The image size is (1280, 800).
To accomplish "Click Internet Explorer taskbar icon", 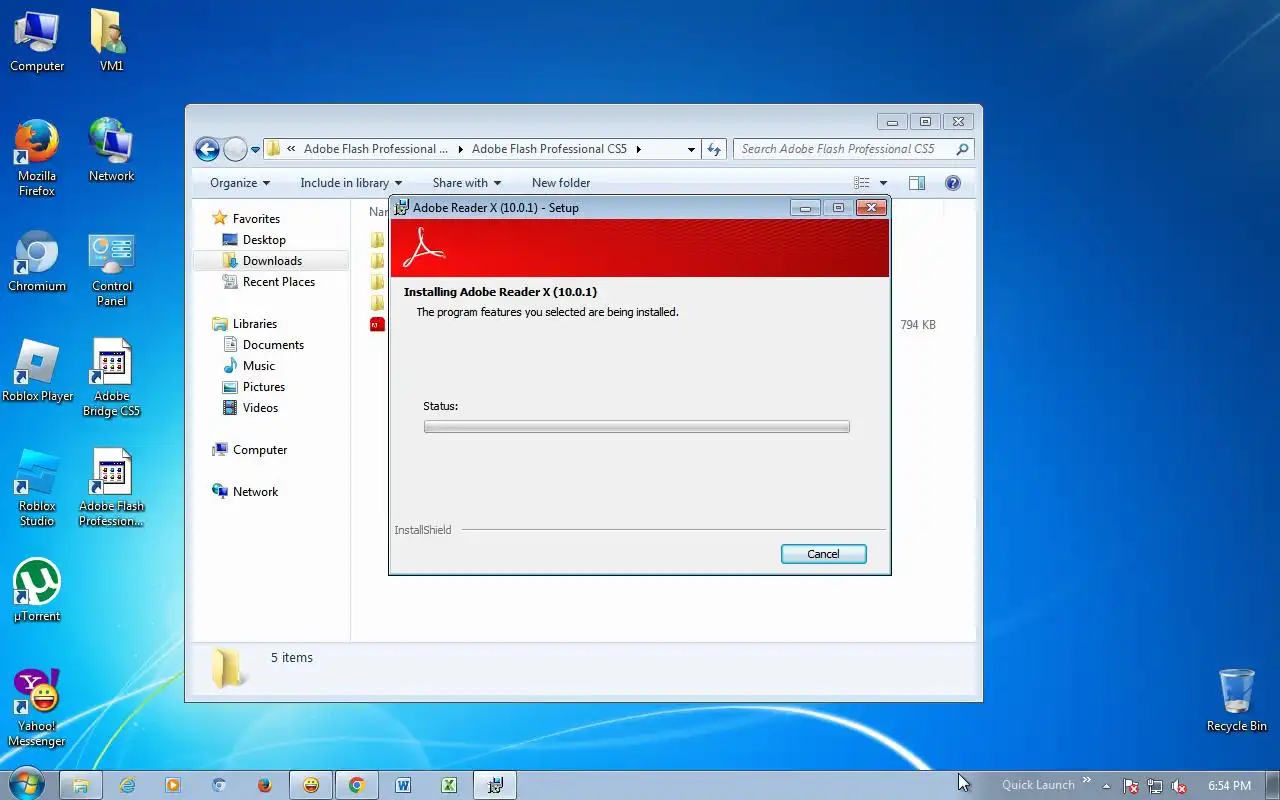I will pos(127,786).
